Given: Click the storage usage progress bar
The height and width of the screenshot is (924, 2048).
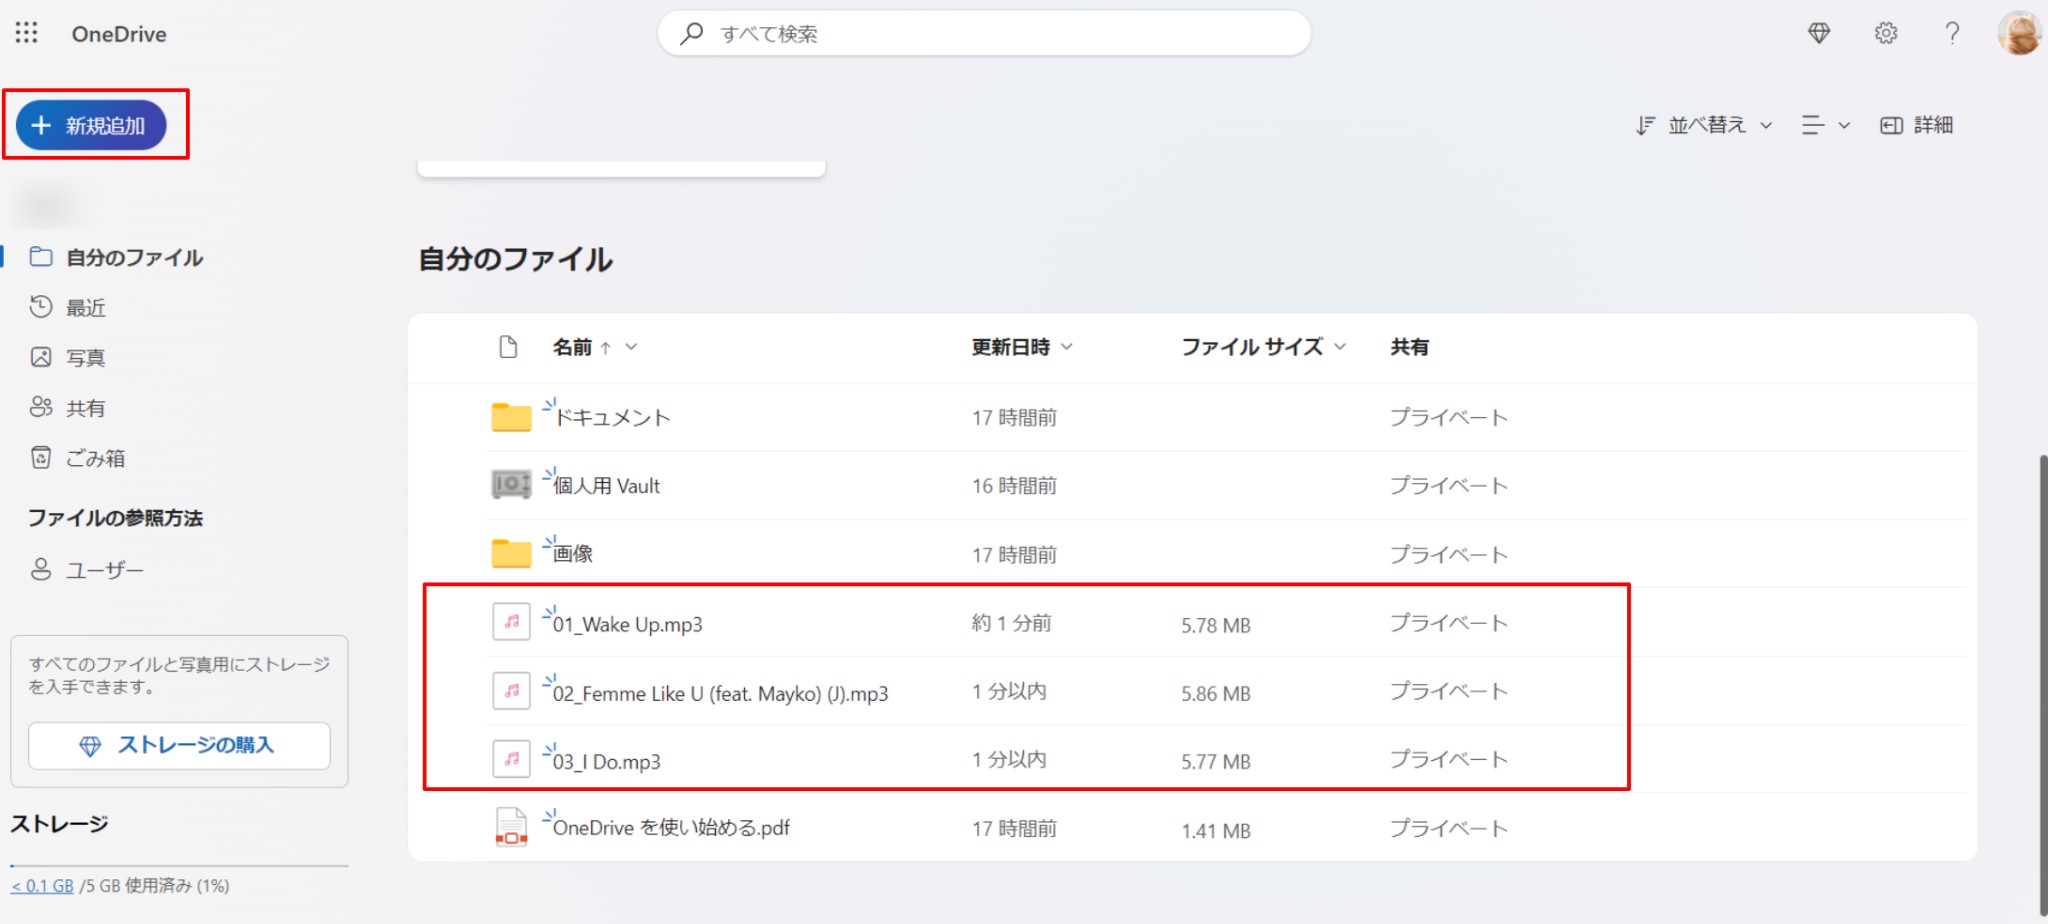Looking at the screenshot, I should 179,865.
